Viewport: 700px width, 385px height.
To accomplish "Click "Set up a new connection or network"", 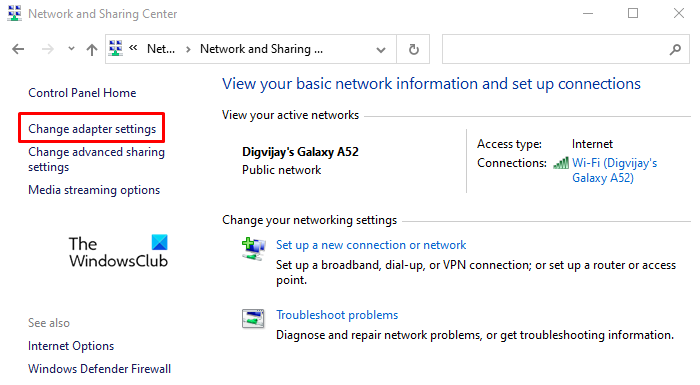I will point(371,245).
